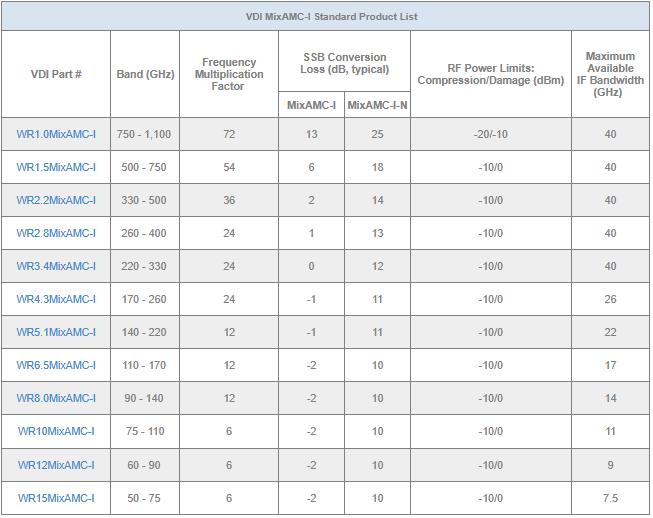This screenshot has width=653, height=518.
Task: Open the WR15MixAMC-I product link
Action: 56,497
